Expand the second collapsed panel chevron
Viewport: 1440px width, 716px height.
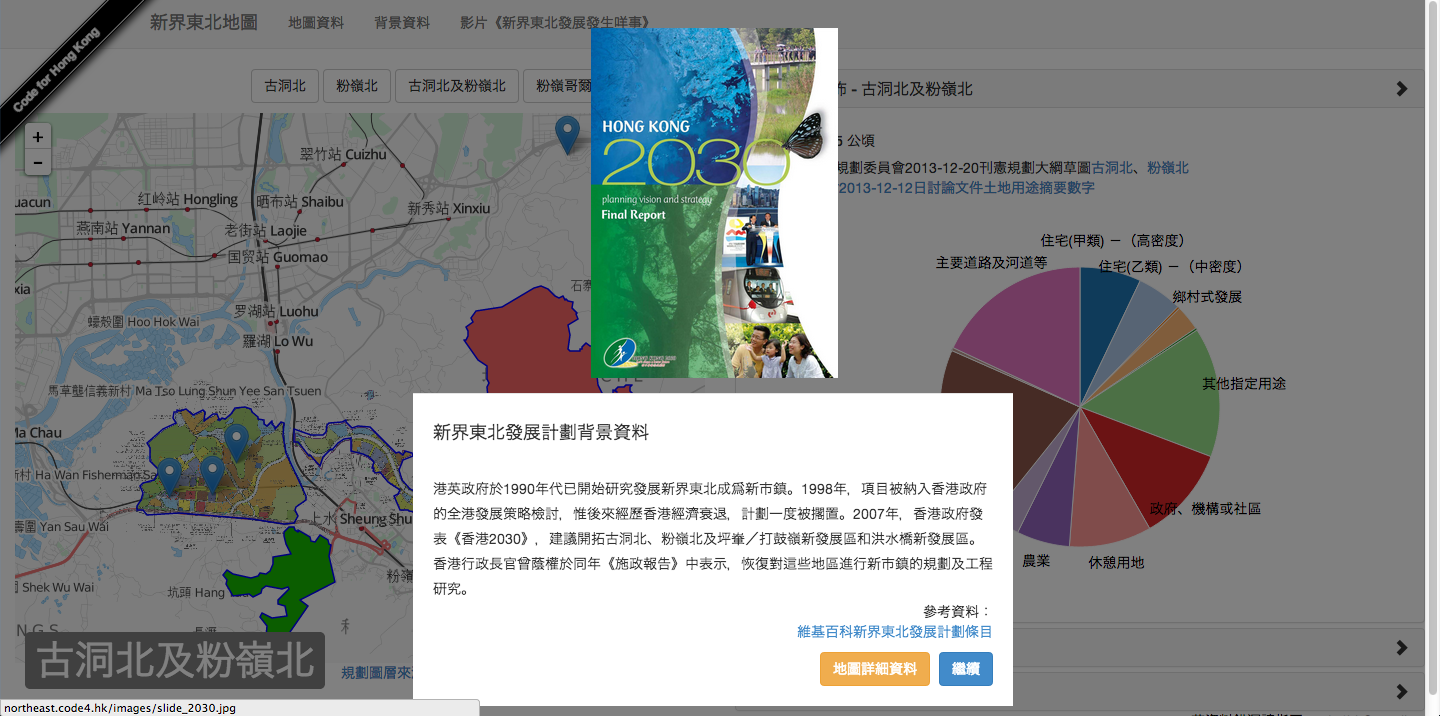[1402, 648]
